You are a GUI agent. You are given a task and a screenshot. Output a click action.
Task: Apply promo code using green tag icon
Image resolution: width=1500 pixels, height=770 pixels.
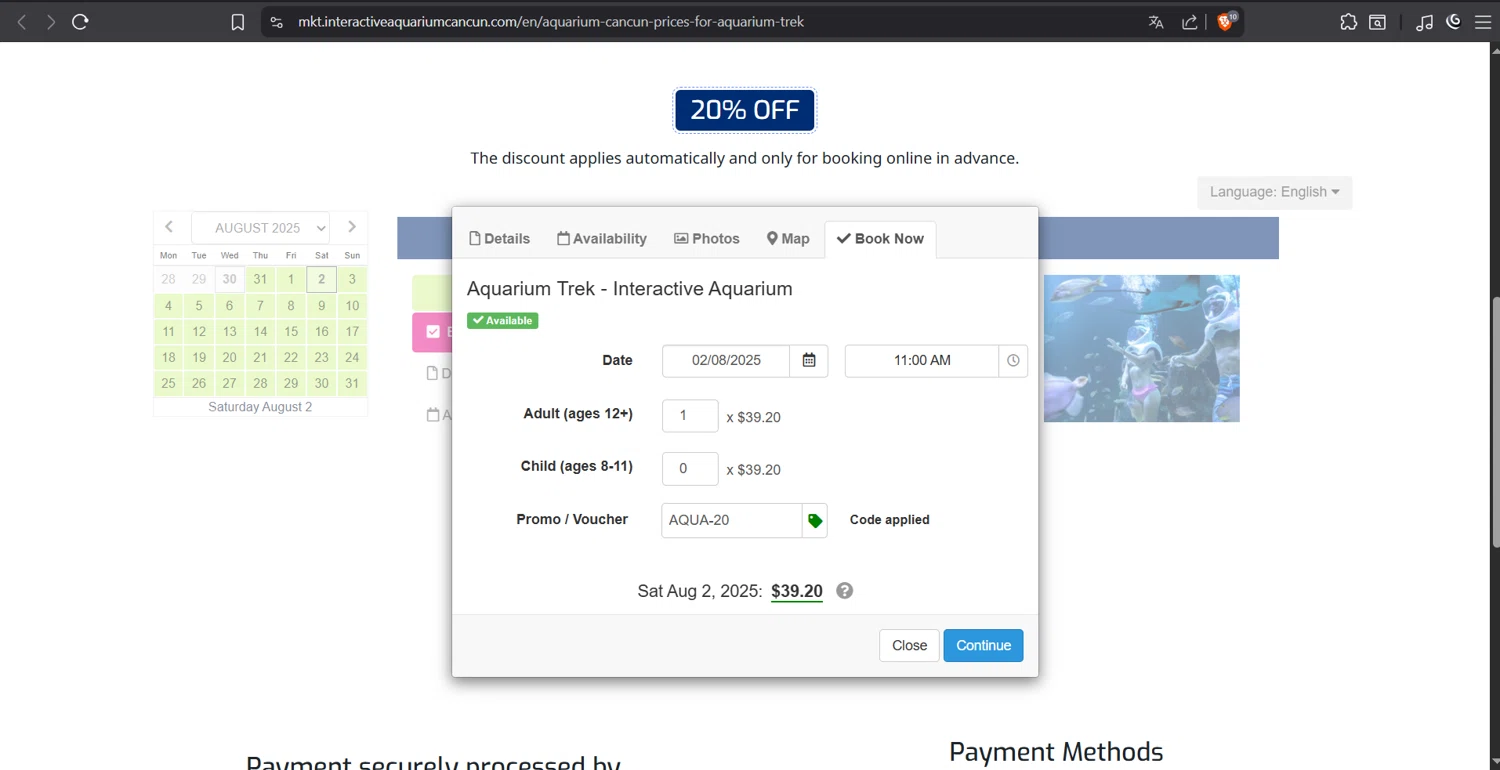[815, 520]
